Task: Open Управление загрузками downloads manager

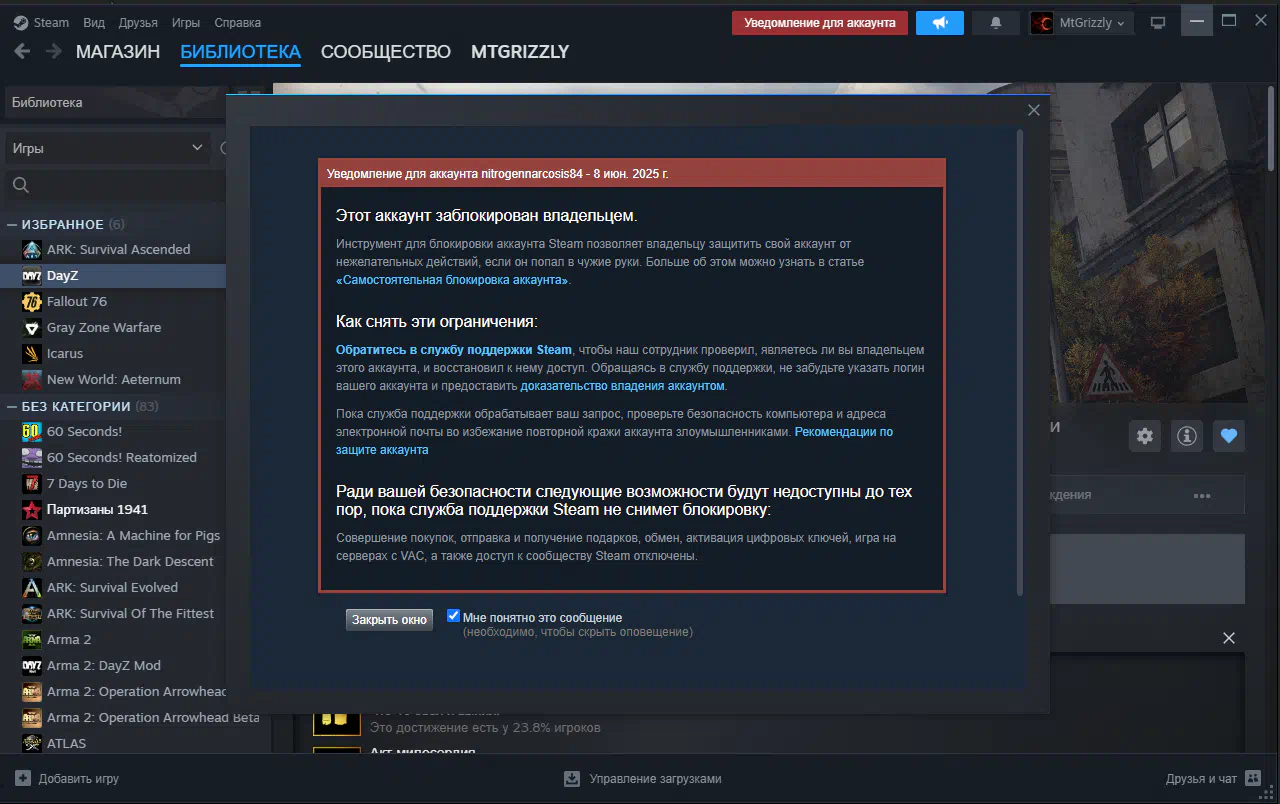Action: pyautogui.click(x=643, y=778)
